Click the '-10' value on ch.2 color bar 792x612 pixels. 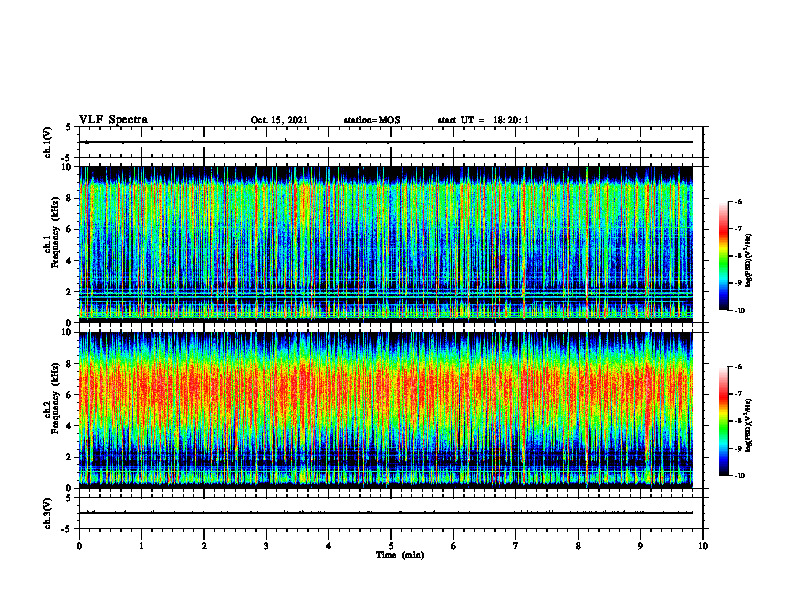tap(739, 475)
